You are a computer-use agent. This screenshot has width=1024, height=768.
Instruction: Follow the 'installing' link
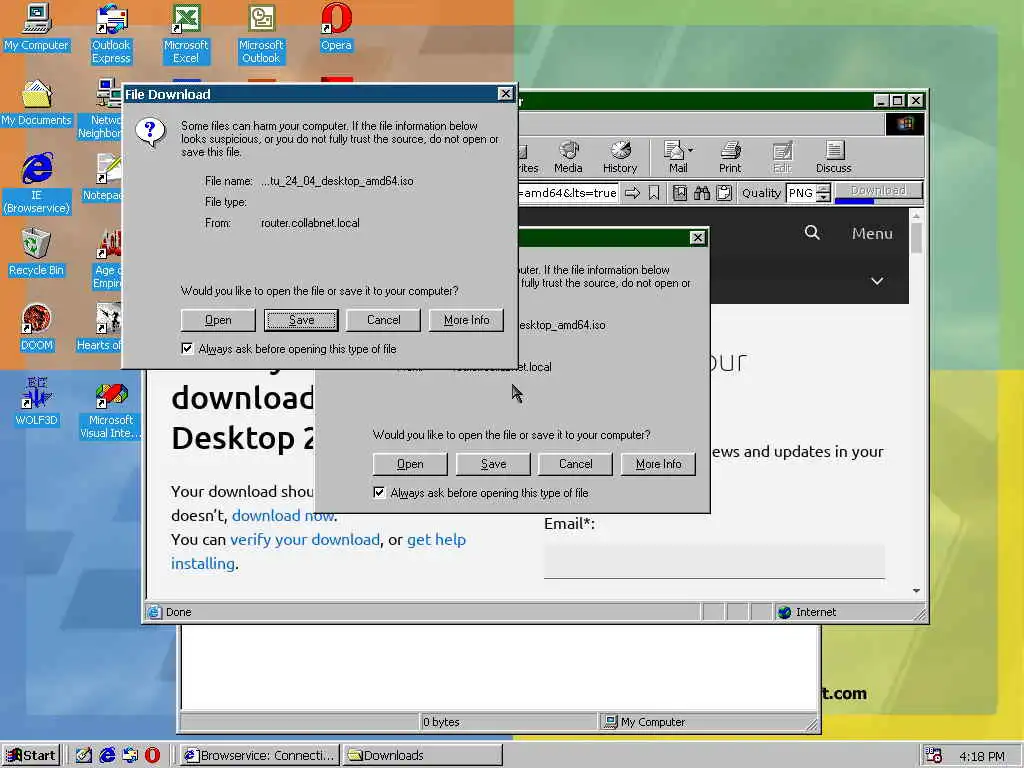pos(202,563)
